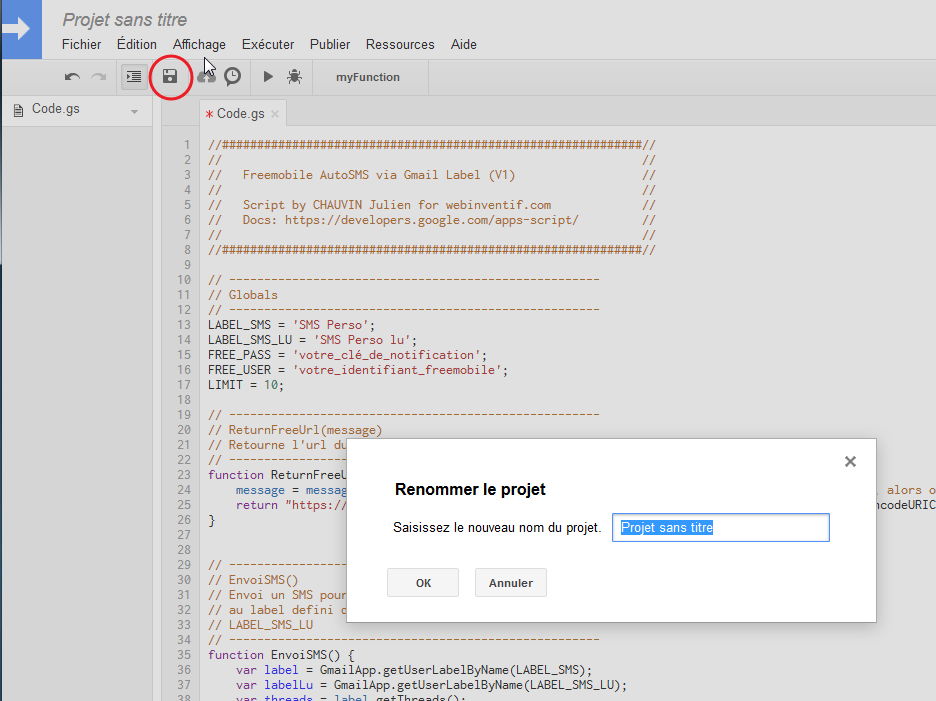Open the Ressources menu

click(x=400, y=45)
